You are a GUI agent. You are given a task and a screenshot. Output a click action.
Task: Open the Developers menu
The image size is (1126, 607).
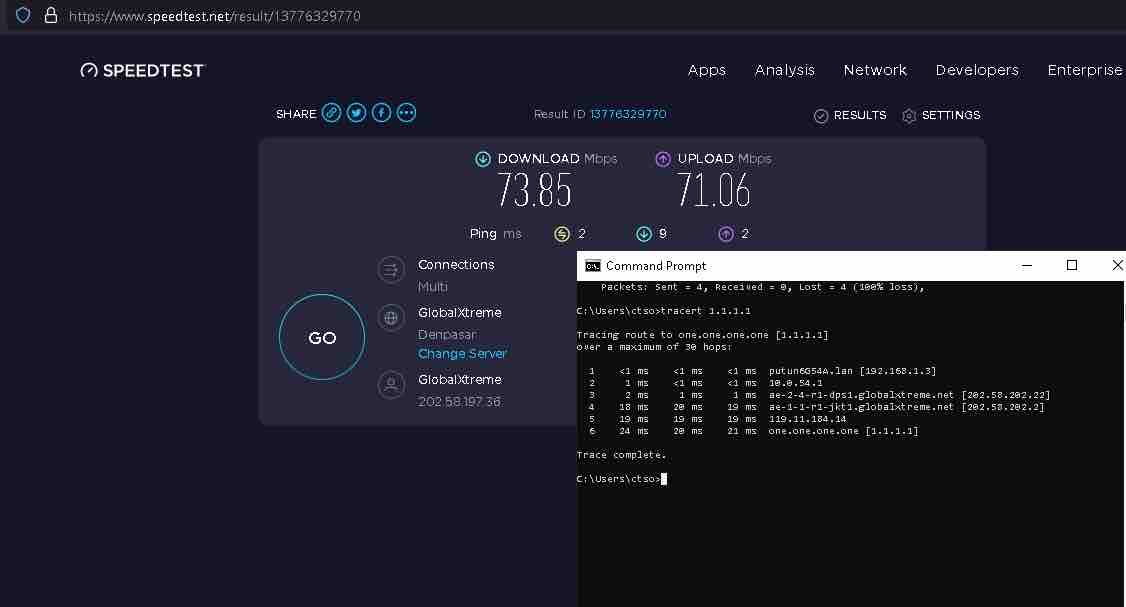click(977, 70)
